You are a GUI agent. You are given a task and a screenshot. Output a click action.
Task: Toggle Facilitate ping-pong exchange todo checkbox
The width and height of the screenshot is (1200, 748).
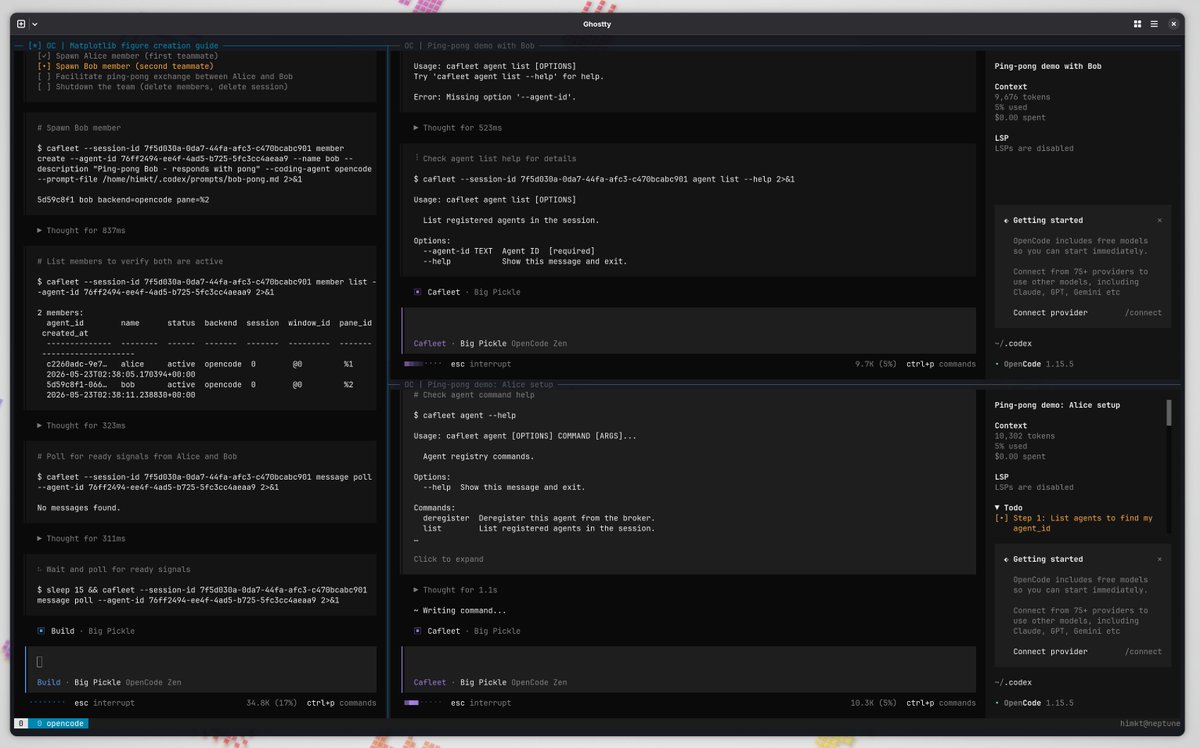tap(44, 76)
